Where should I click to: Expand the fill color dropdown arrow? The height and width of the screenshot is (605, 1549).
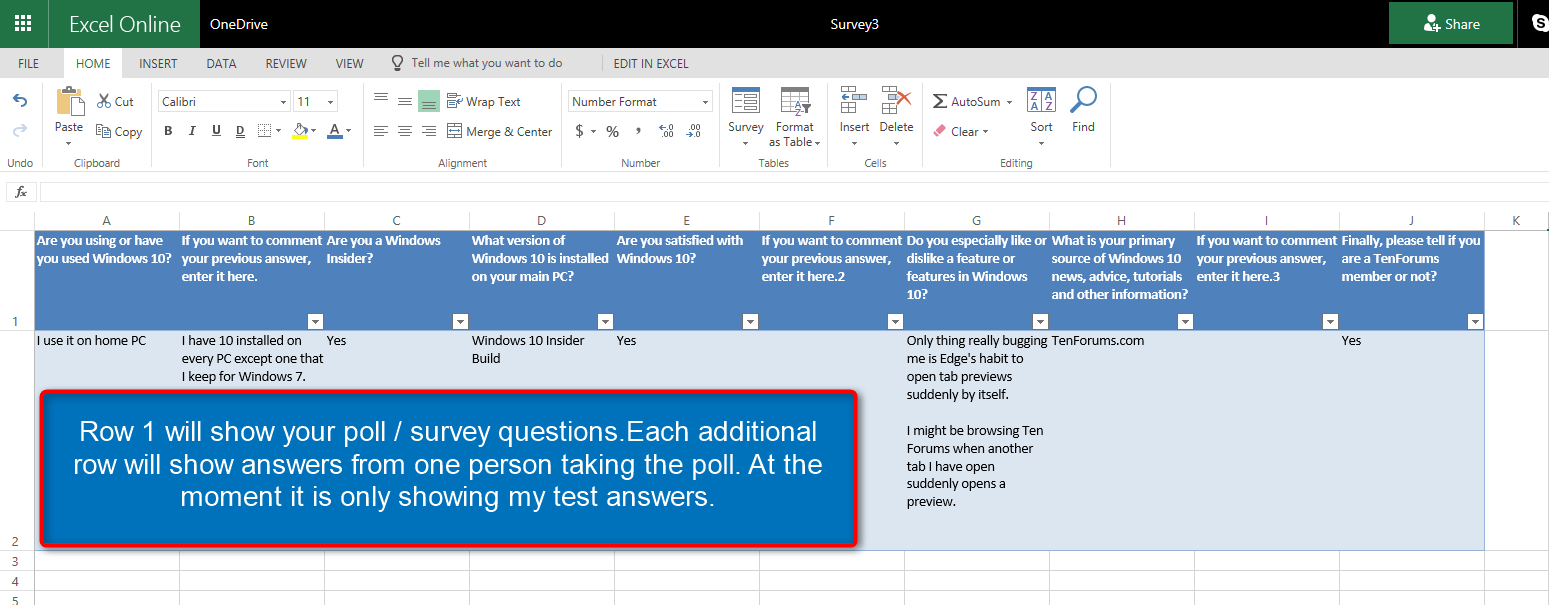pyautogui.click(x=313, y=131)
